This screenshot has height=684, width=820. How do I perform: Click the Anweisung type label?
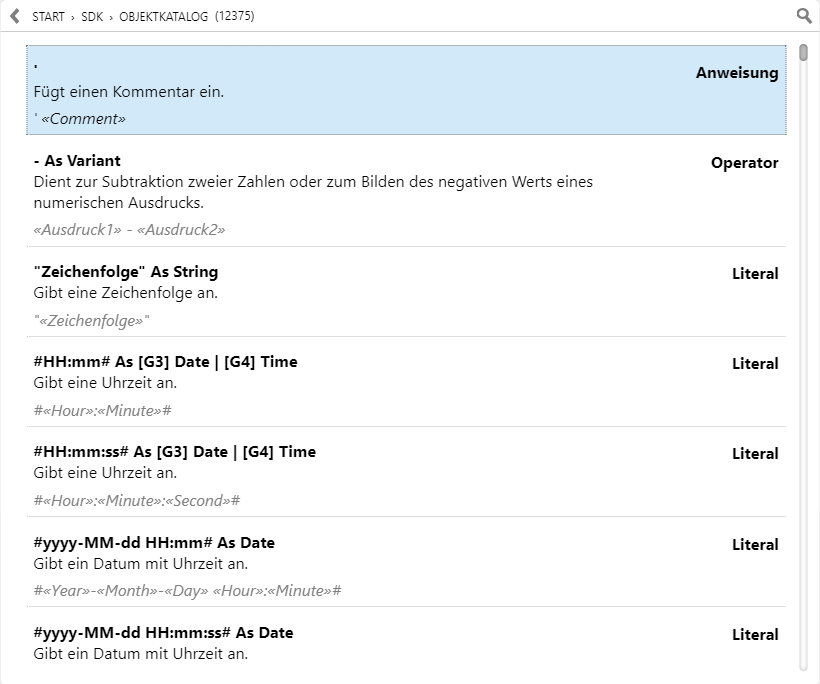point(737,73)
